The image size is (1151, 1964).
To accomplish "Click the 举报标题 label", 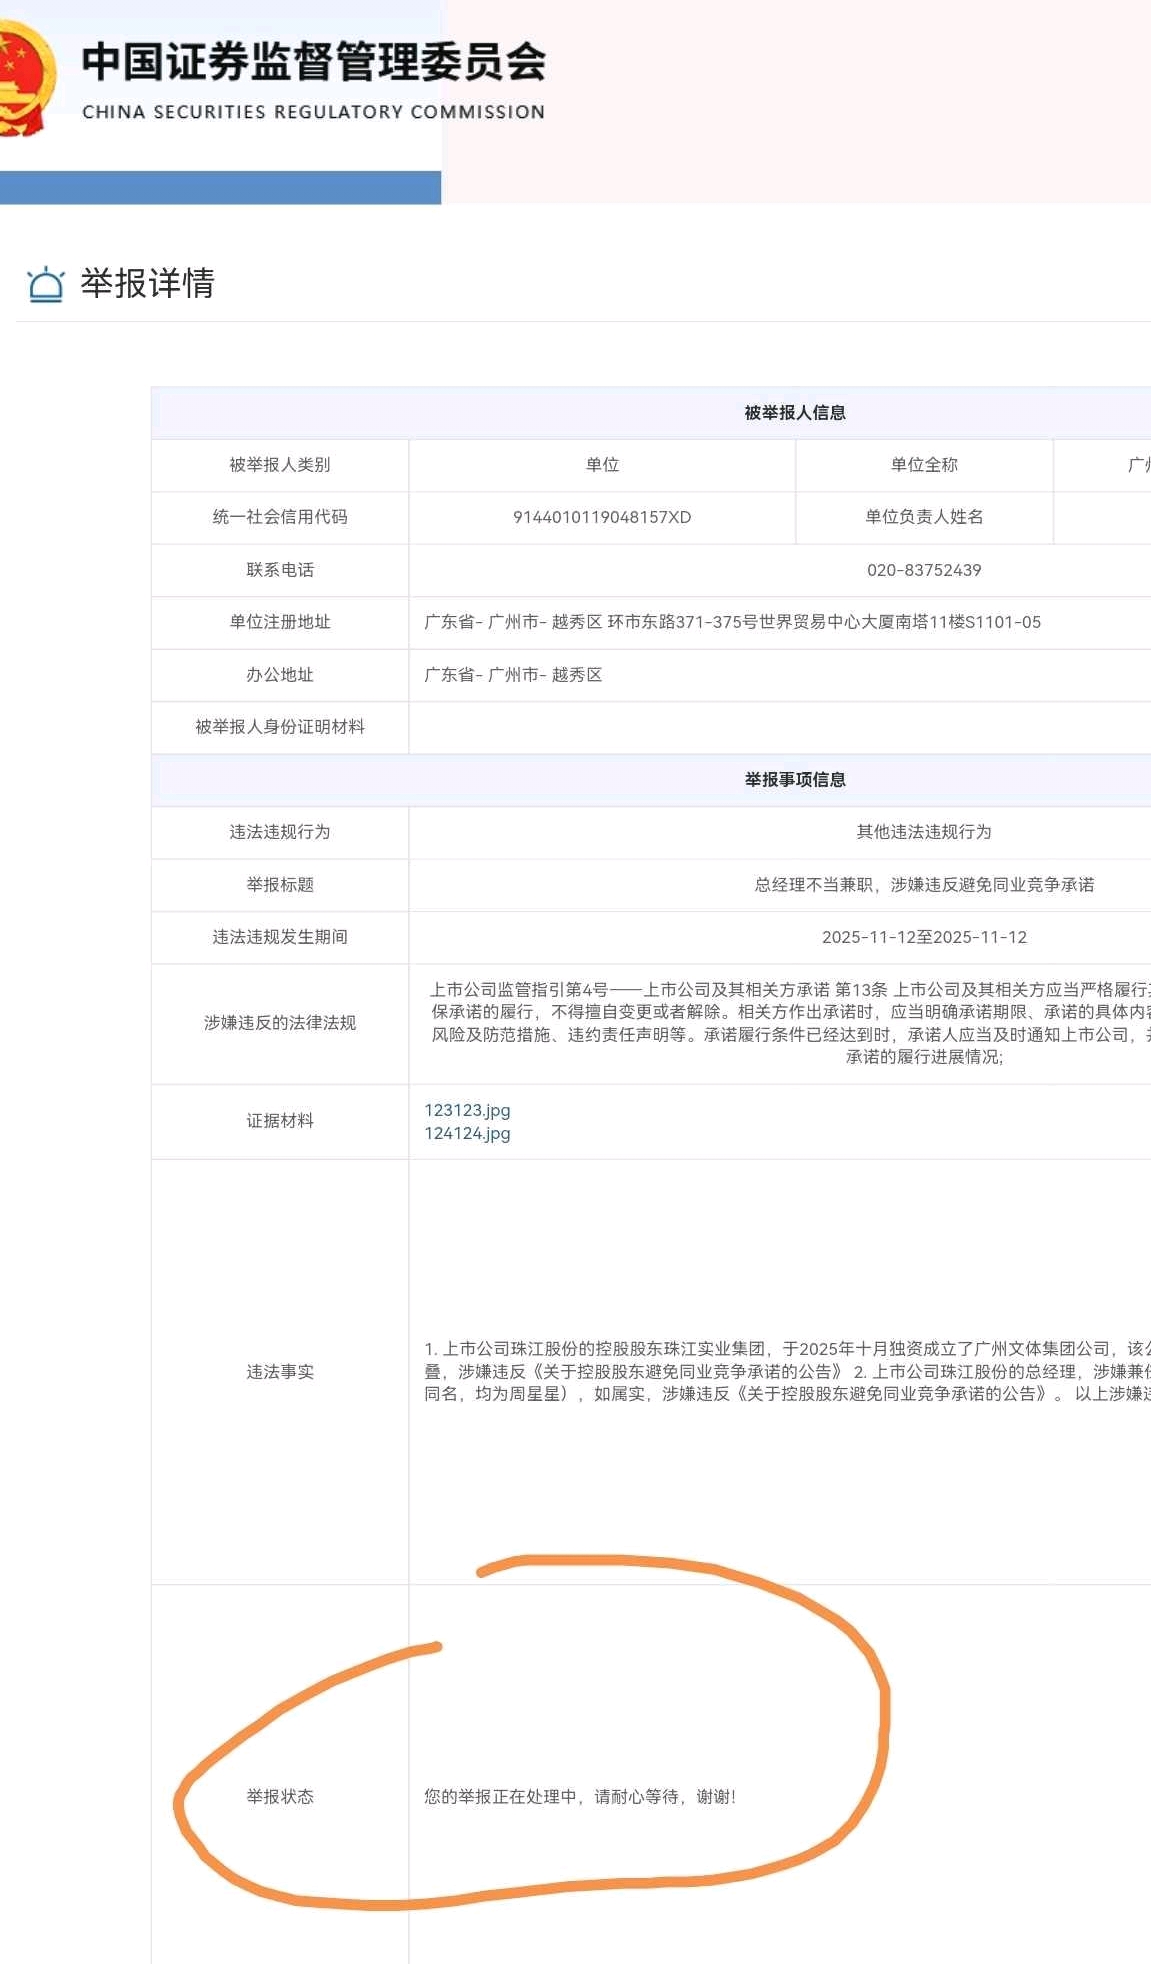I will [280, 885].
